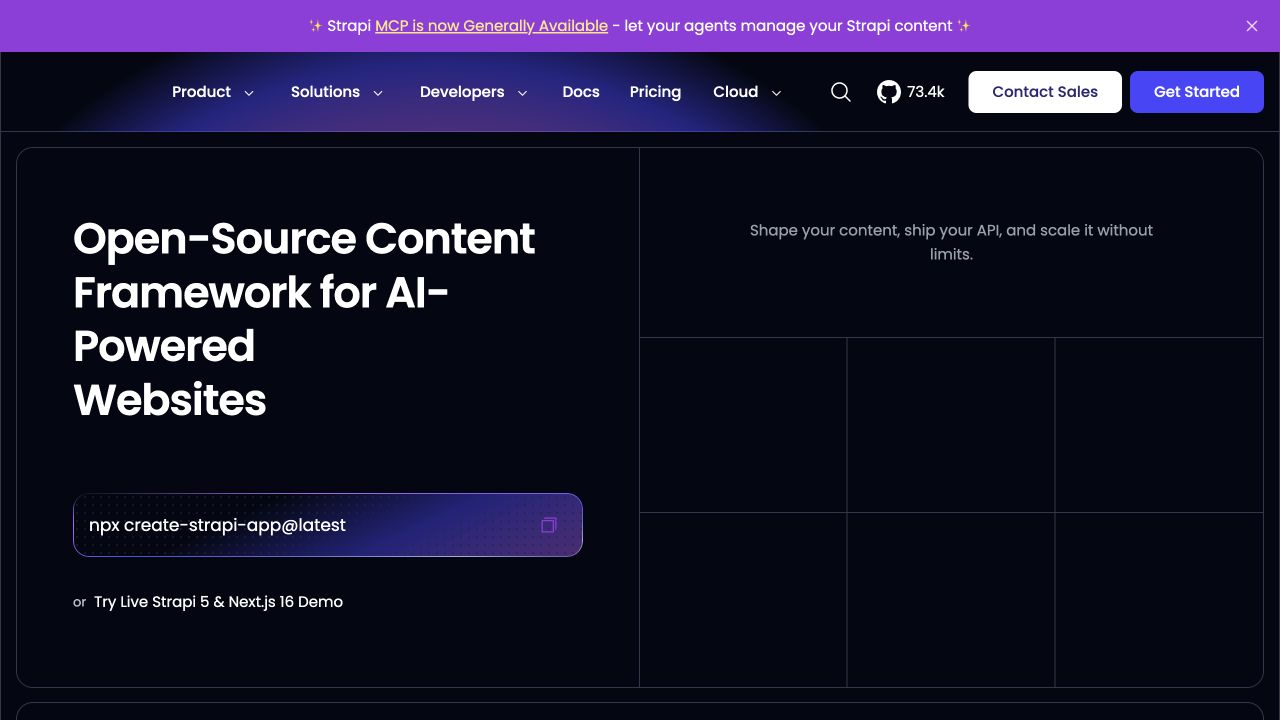This screenshot has height=720, width=1280.
Task: Open the Product menu label
Action: pyautogui.click(x=201, y=92)
